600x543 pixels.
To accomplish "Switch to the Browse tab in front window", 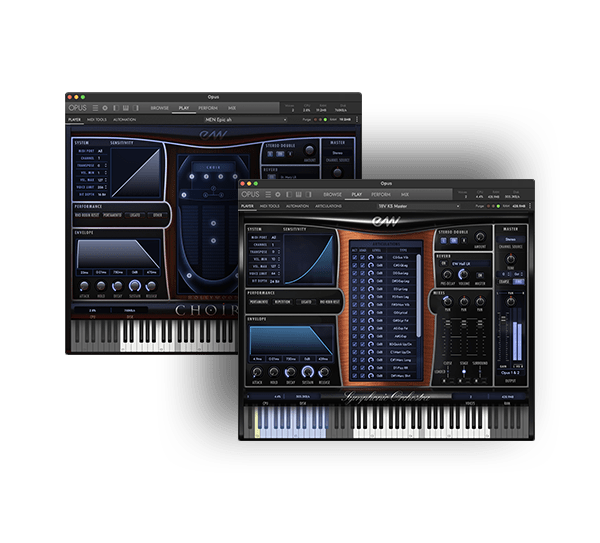I will (332, 194).
